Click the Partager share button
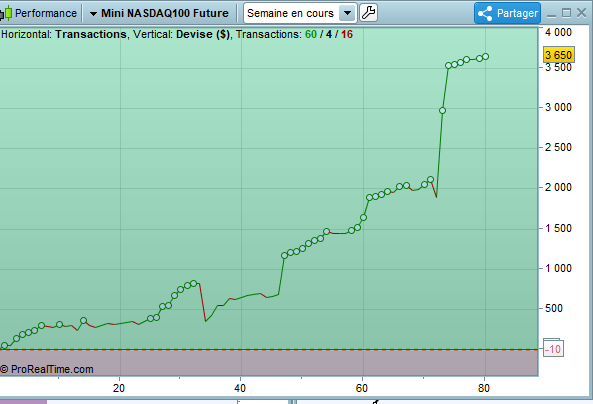 coord(507,13)
